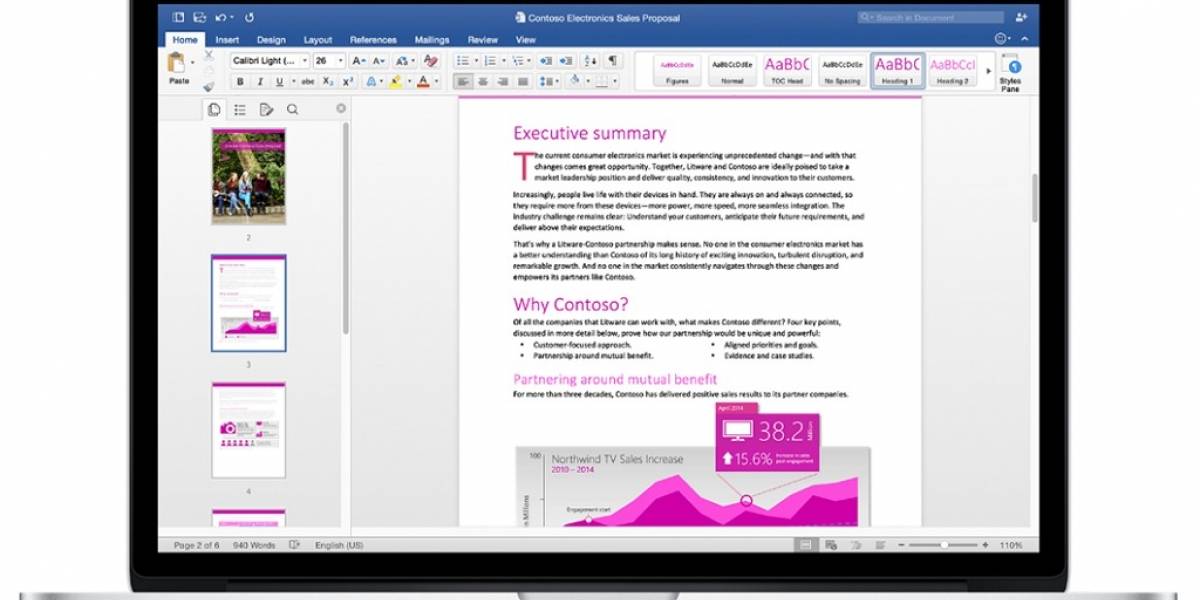Screen dimensions: 1200x600
Task: Open the bullet list dropdown arrow
Action: [x=475, y=61]
